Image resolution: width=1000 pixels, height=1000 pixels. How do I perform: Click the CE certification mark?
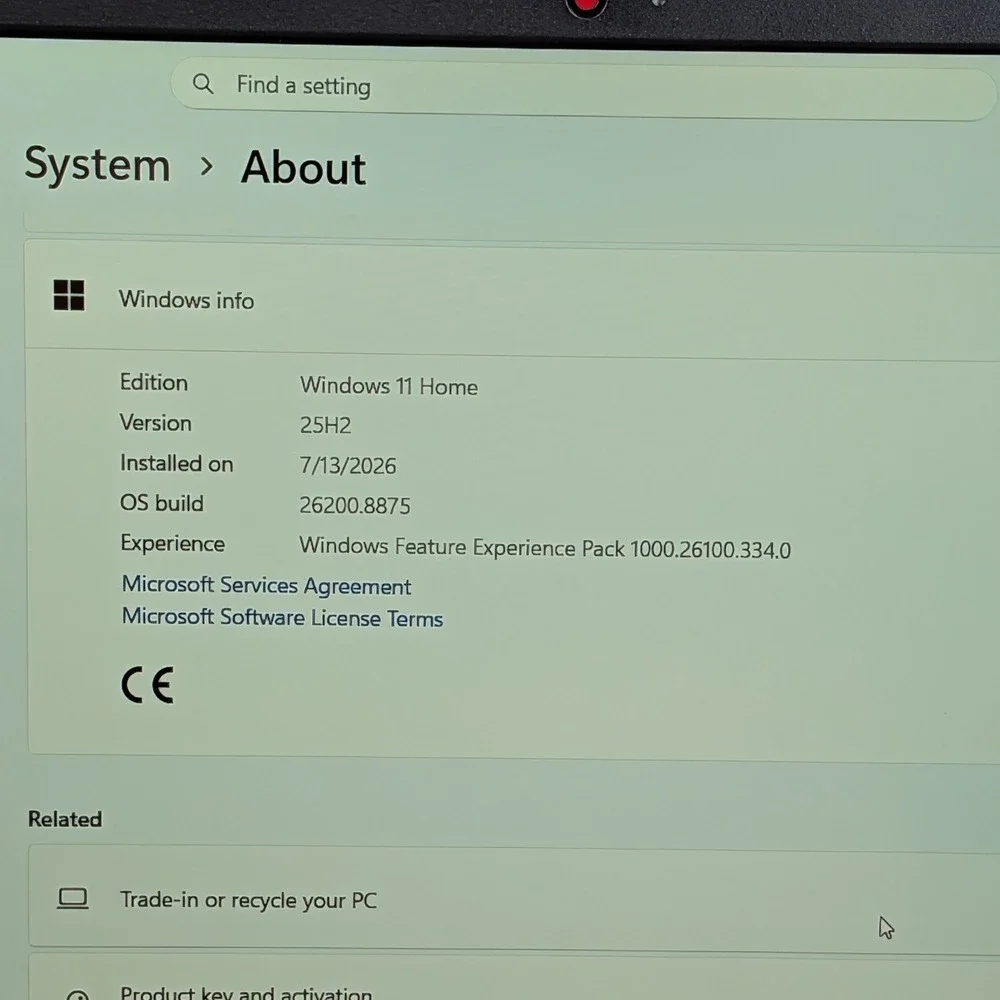(147, 685)
